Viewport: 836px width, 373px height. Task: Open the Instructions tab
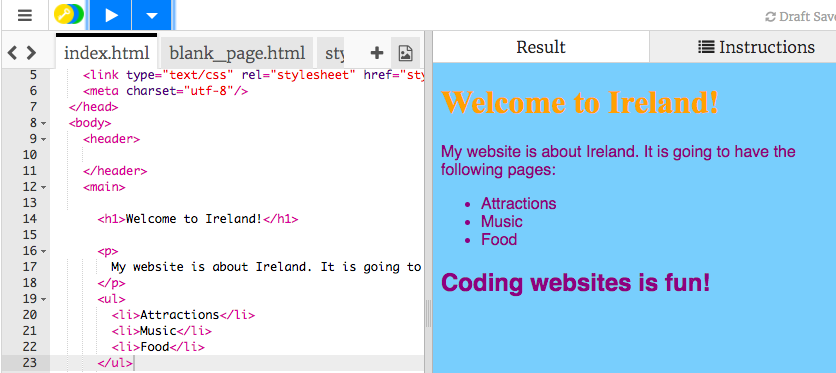click(756, 47)
